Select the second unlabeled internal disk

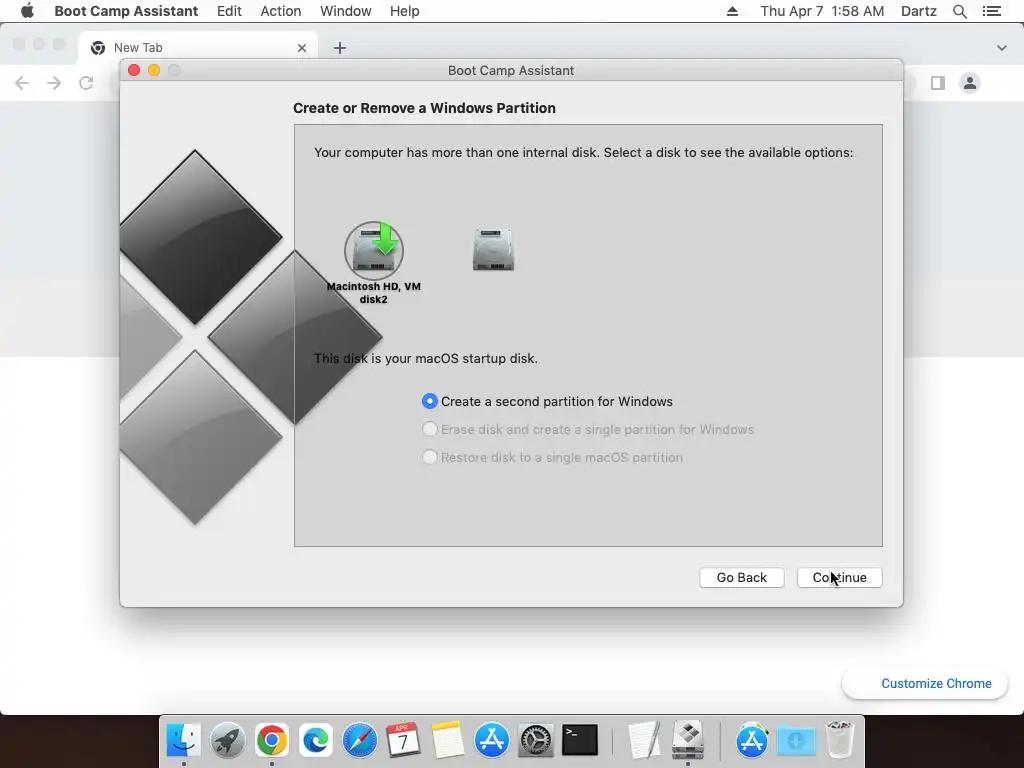[x=493, y=249]
